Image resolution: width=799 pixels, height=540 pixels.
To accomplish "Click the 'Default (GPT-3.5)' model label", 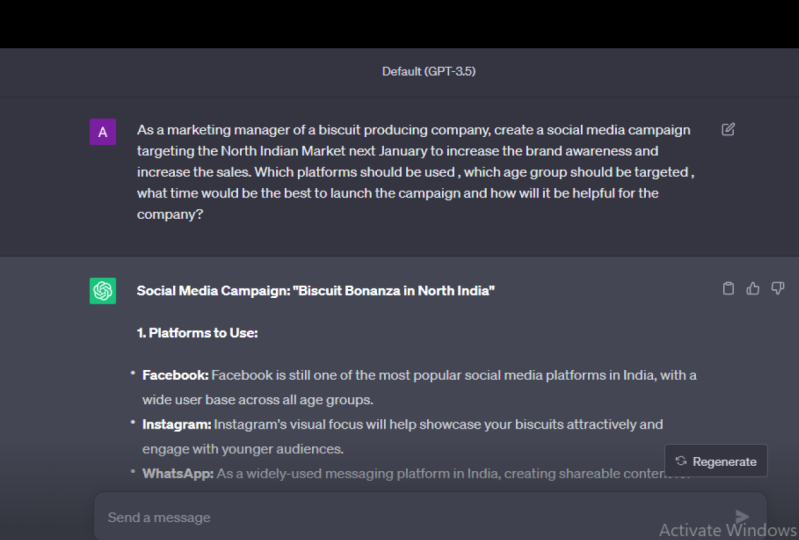I will tap(429, 71).
